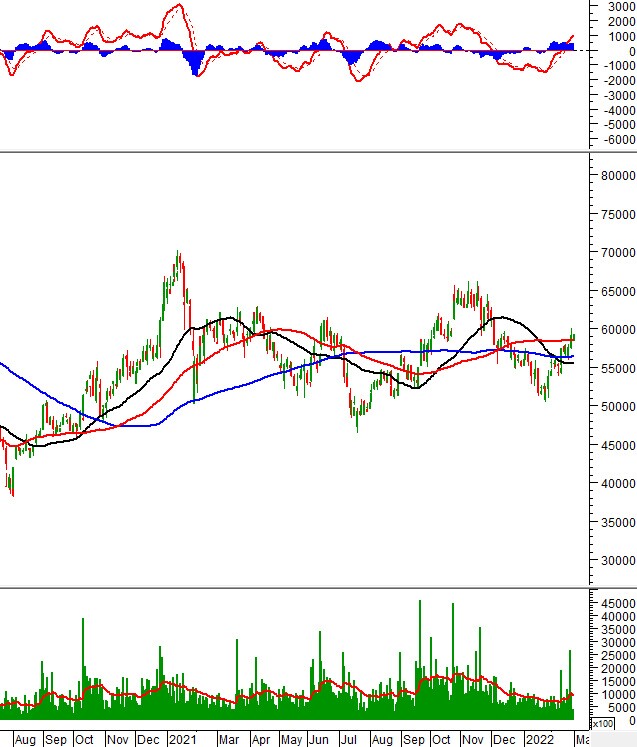Select the Mar label on time axis
Screen dimensions: 637x747
pyautogui.click(x=229, y=740)
